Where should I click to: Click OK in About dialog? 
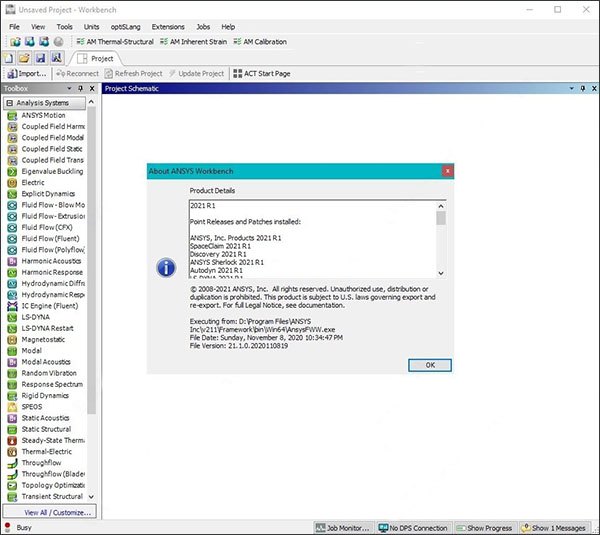click(430, 365)
